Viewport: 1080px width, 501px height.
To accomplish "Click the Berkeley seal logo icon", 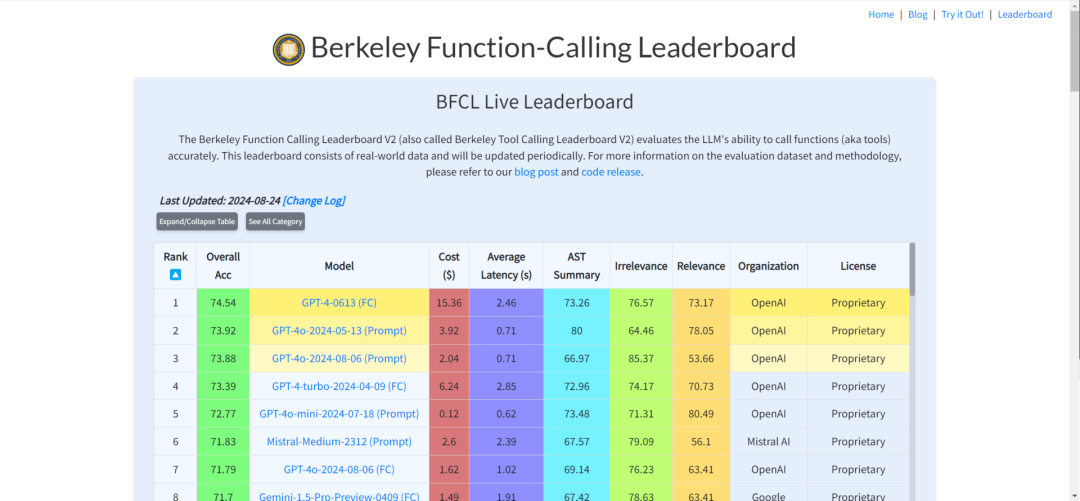I will tap(289, 49).
